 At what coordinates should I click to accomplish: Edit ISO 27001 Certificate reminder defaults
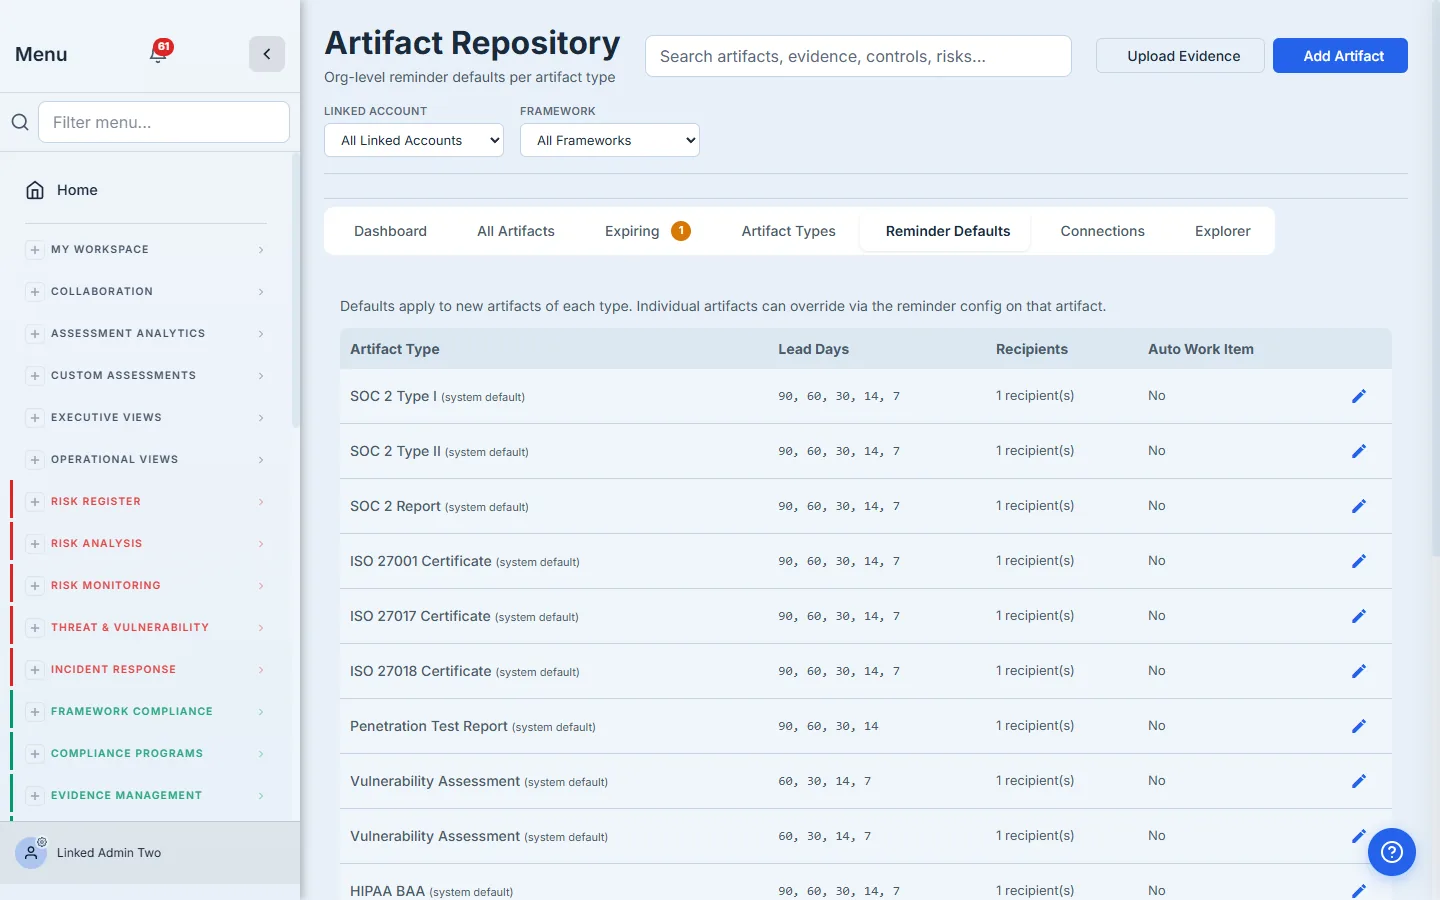1359,561
